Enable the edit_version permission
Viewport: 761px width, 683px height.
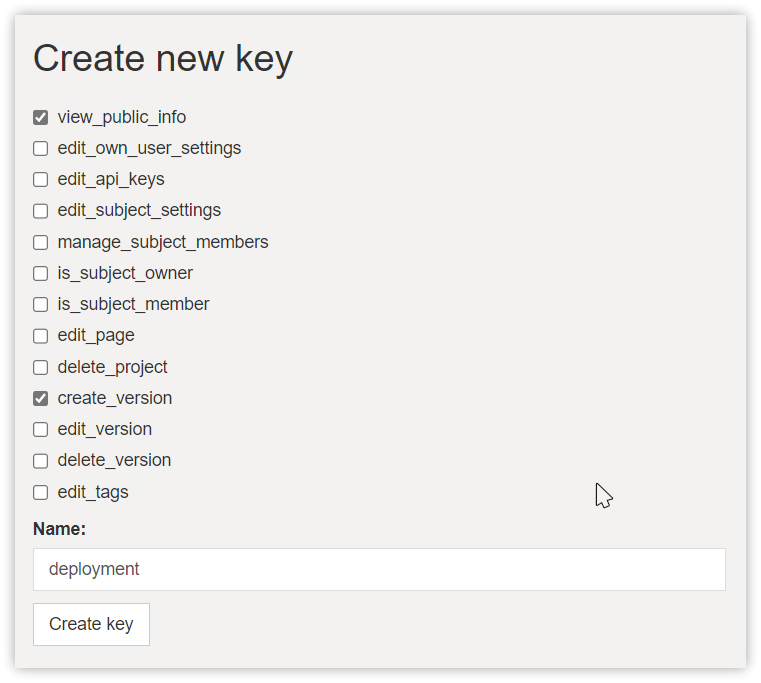point(41,430)
